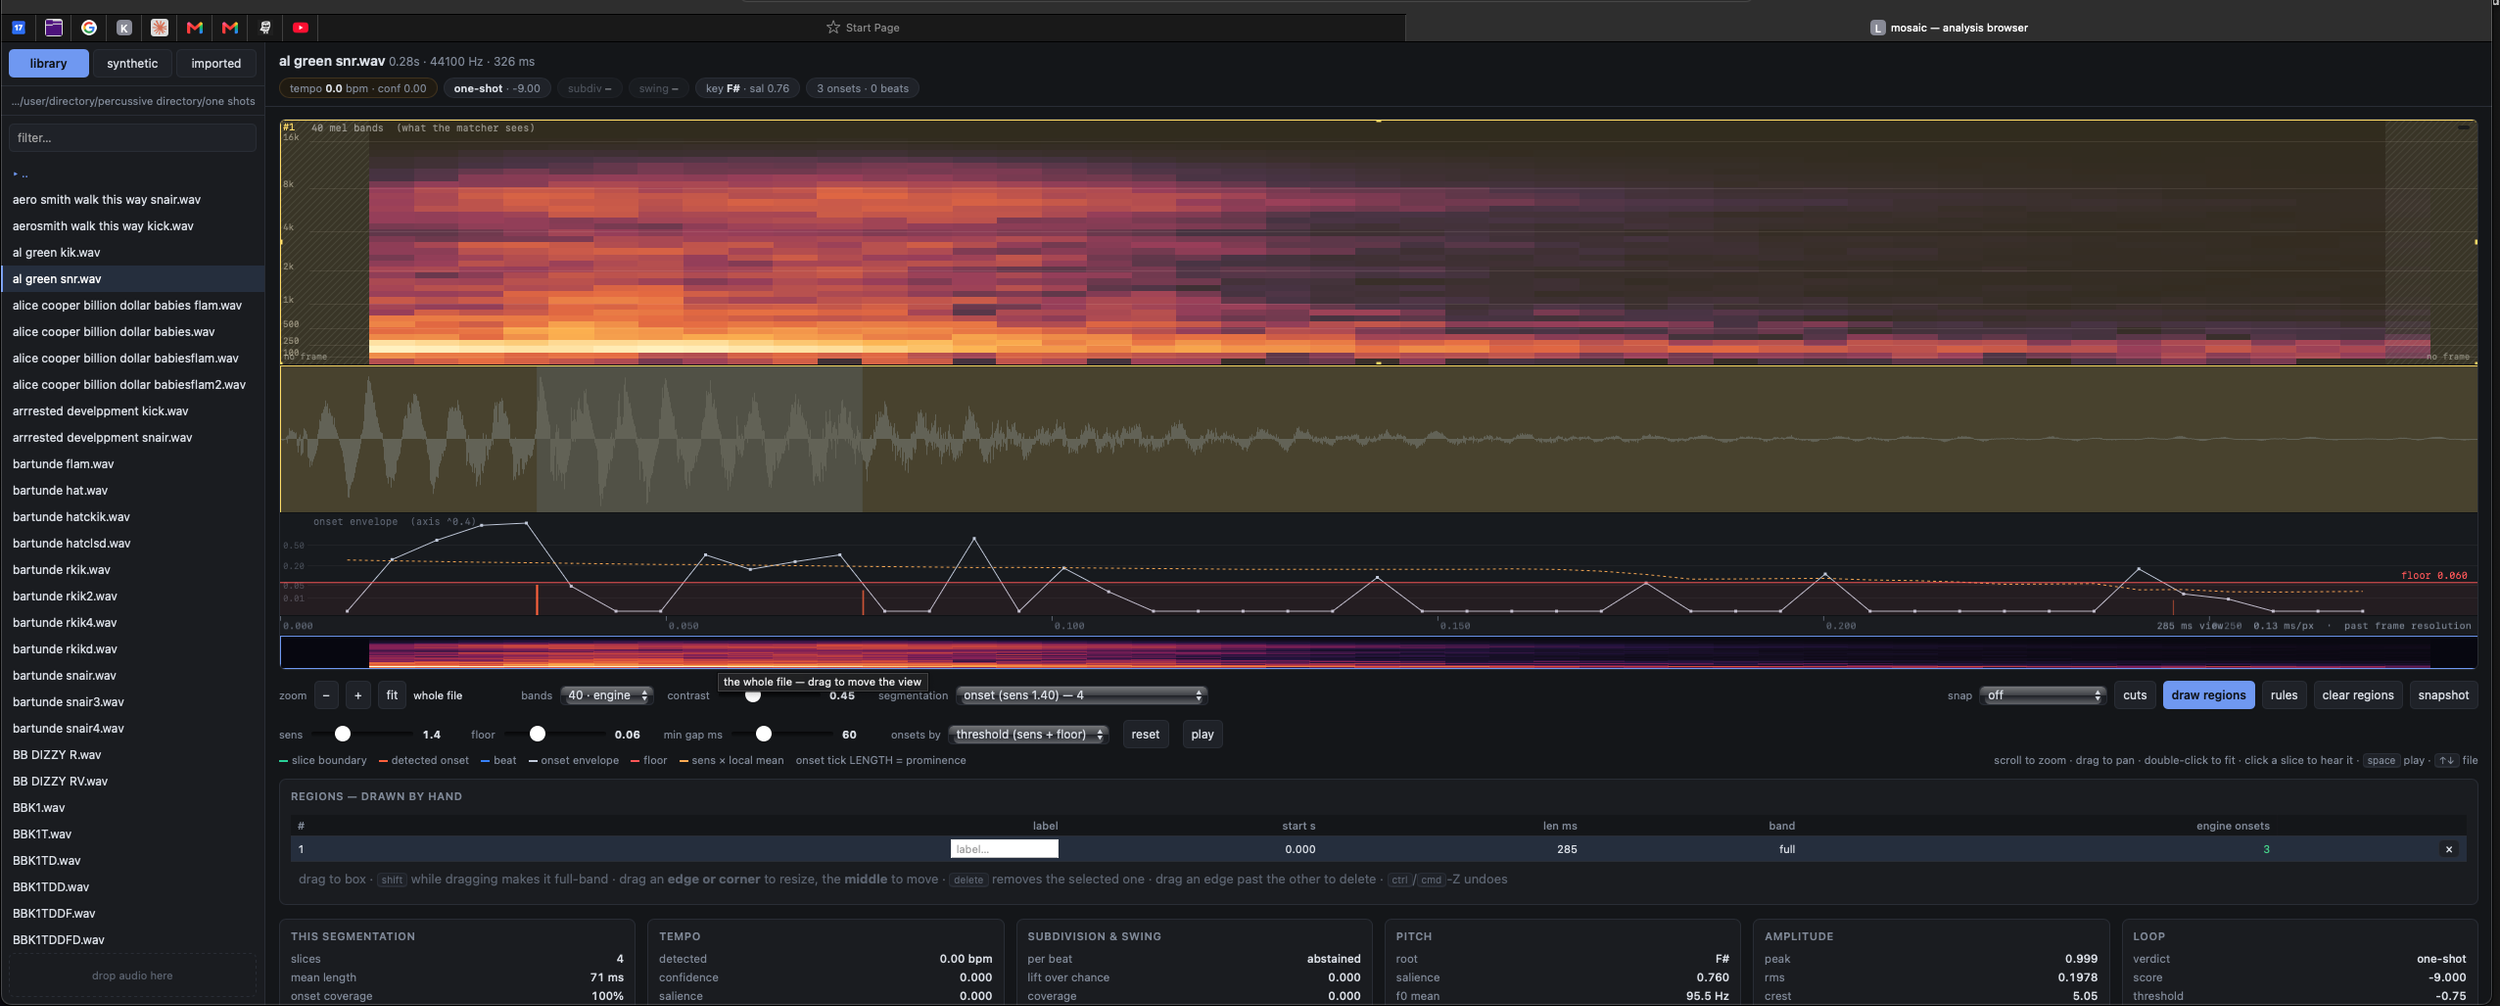Image resolution: width=2500 pixels, height=1006 pixels.
Task: Open the orange starburst pinned tab
Action: click(159, 28)
